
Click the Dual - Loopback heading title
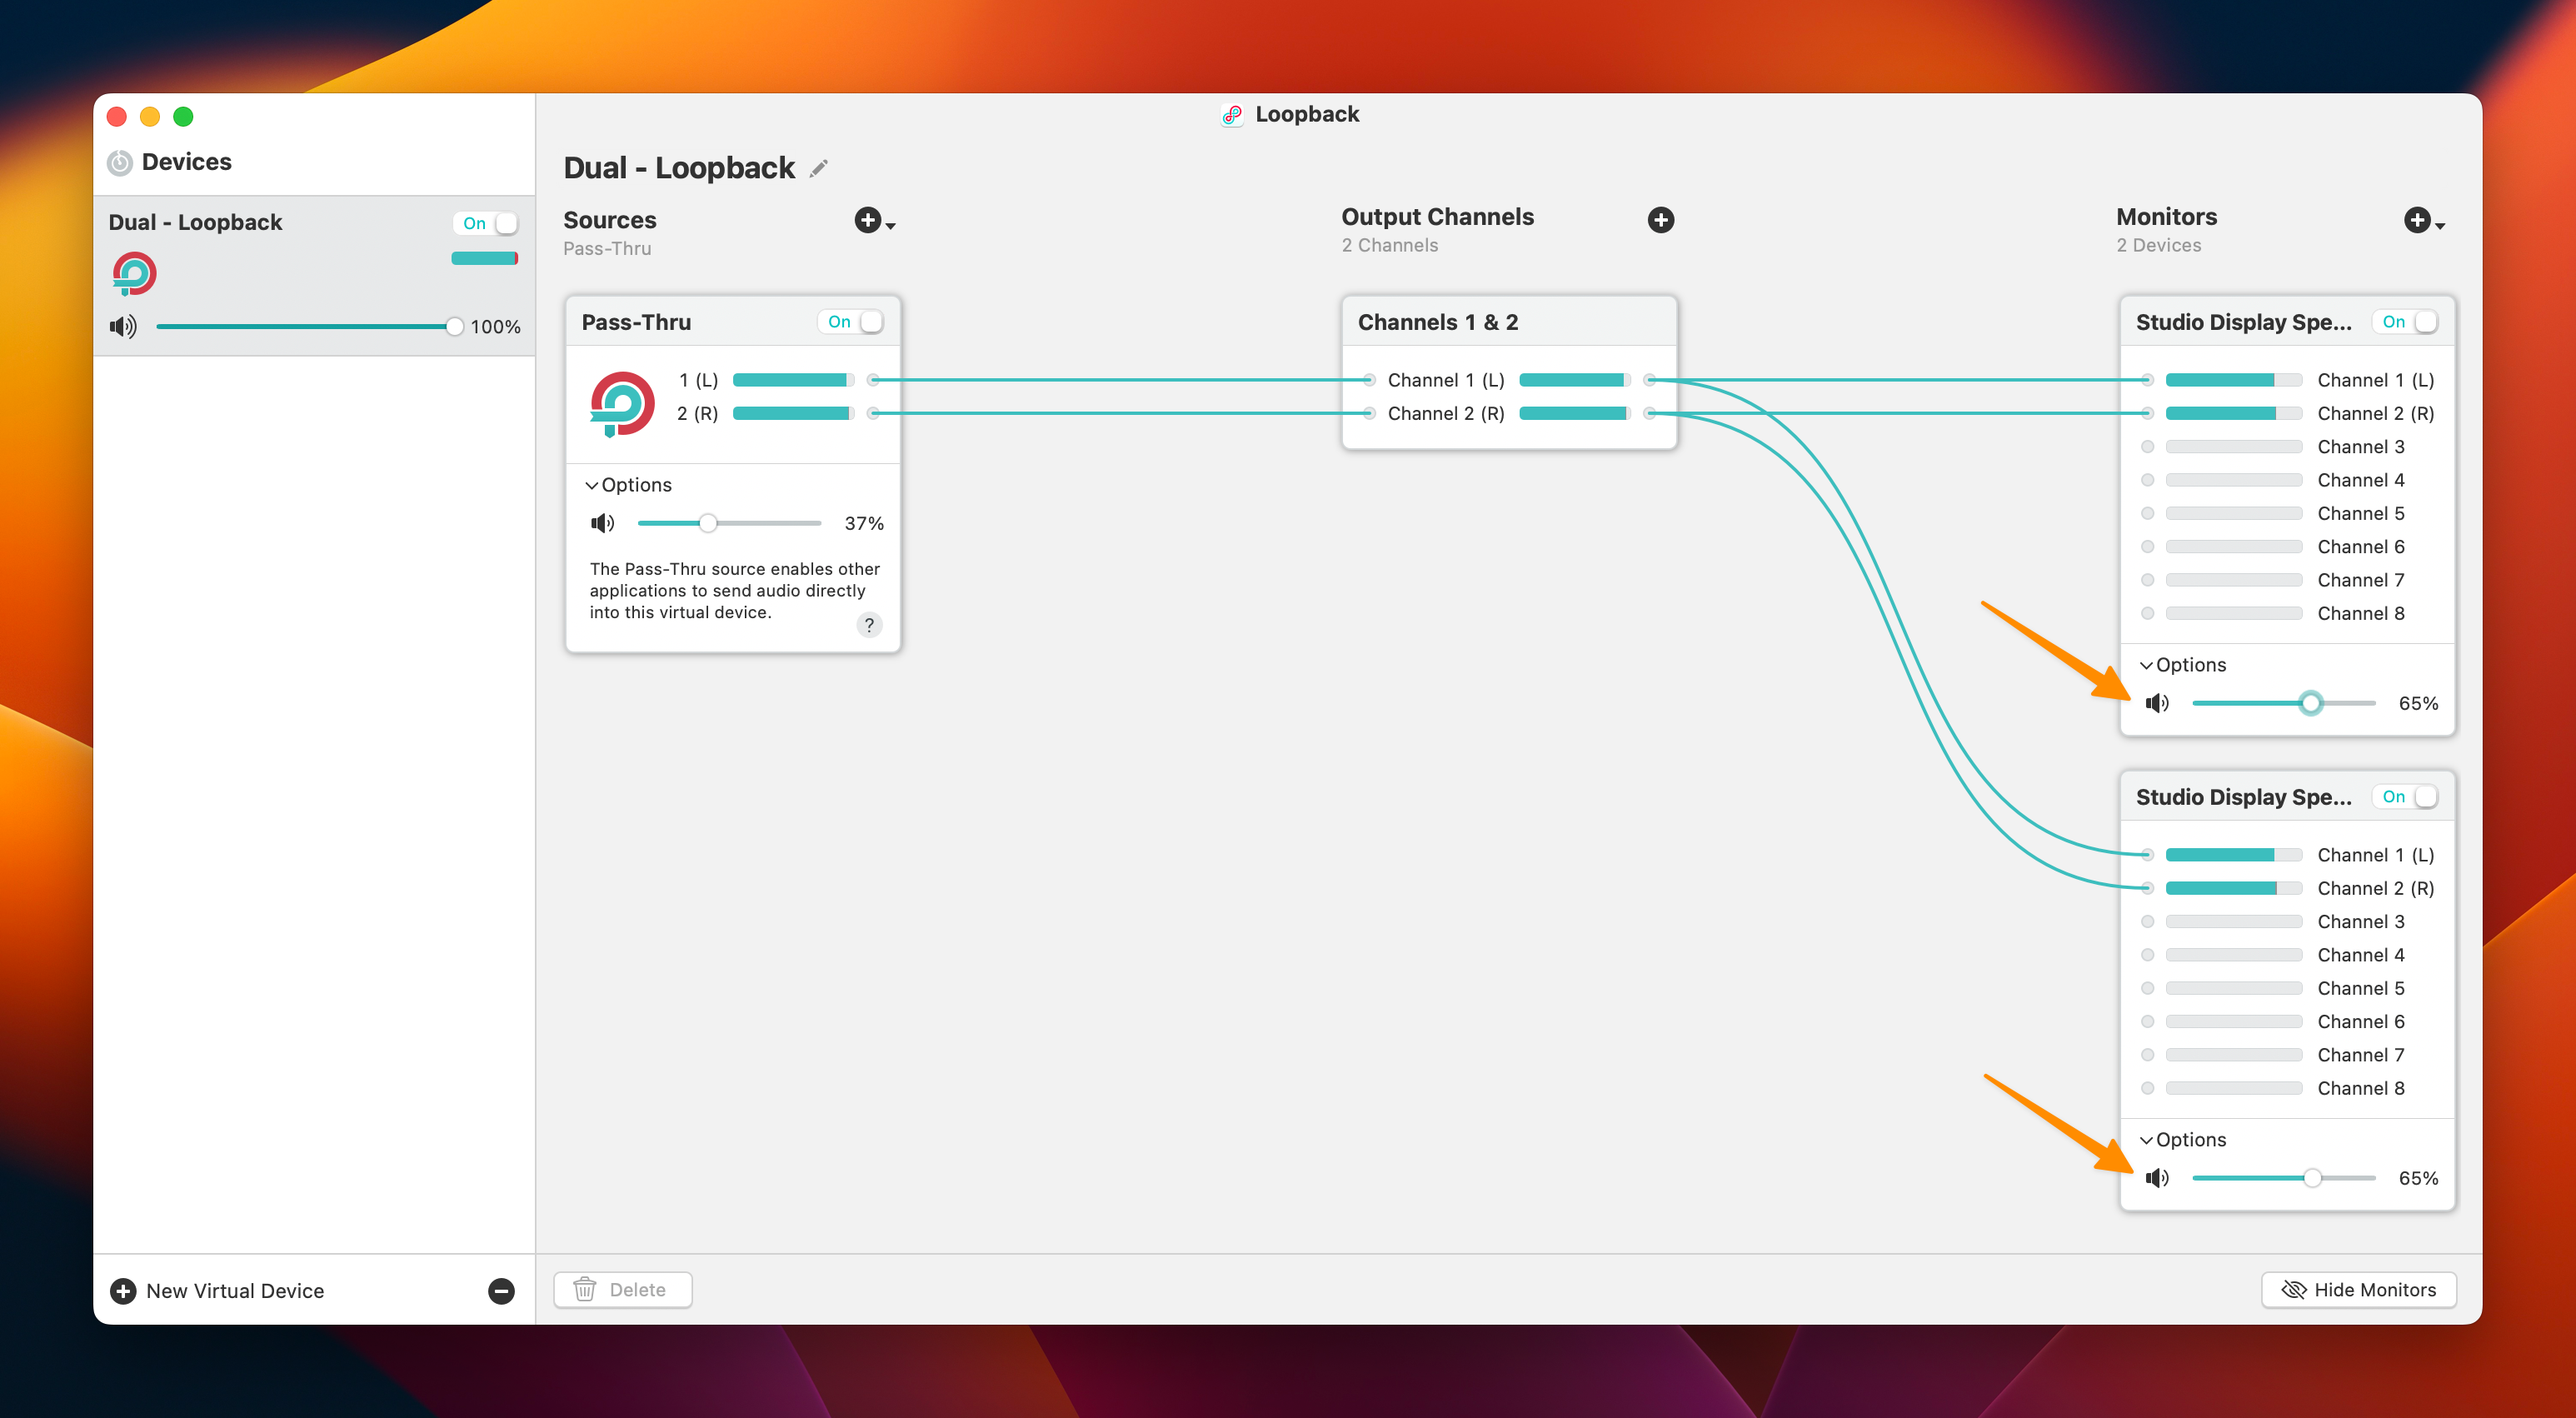pos(679,168)
